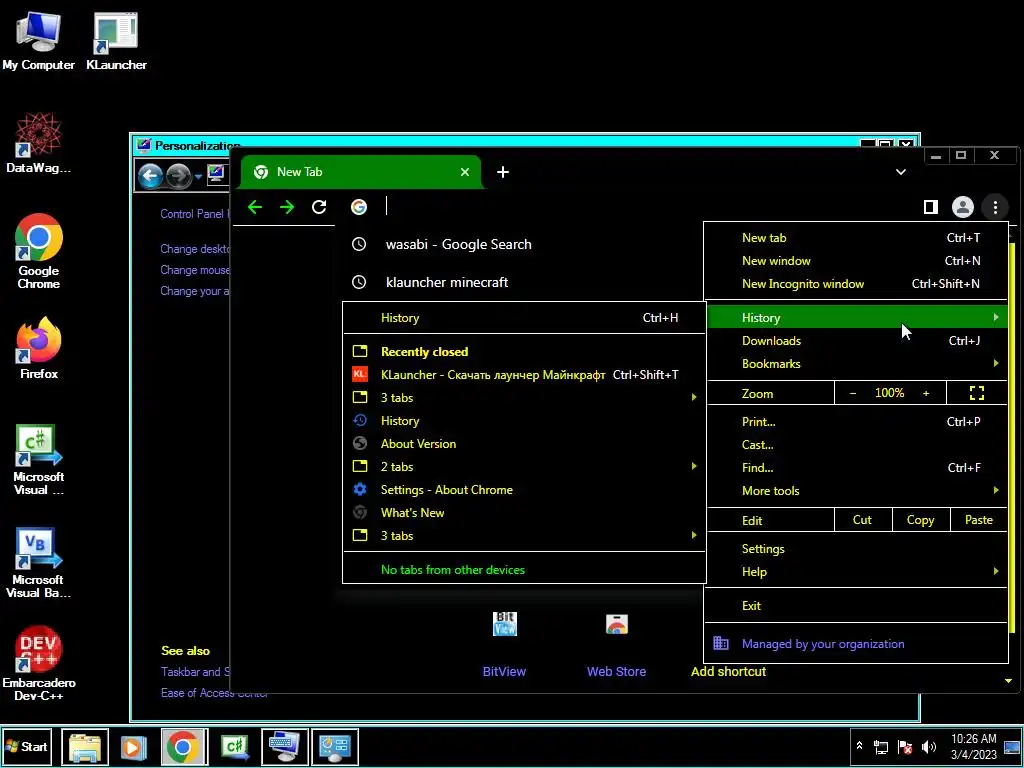
Task: Click No tabs from other devices
Action: click(453, 569)
